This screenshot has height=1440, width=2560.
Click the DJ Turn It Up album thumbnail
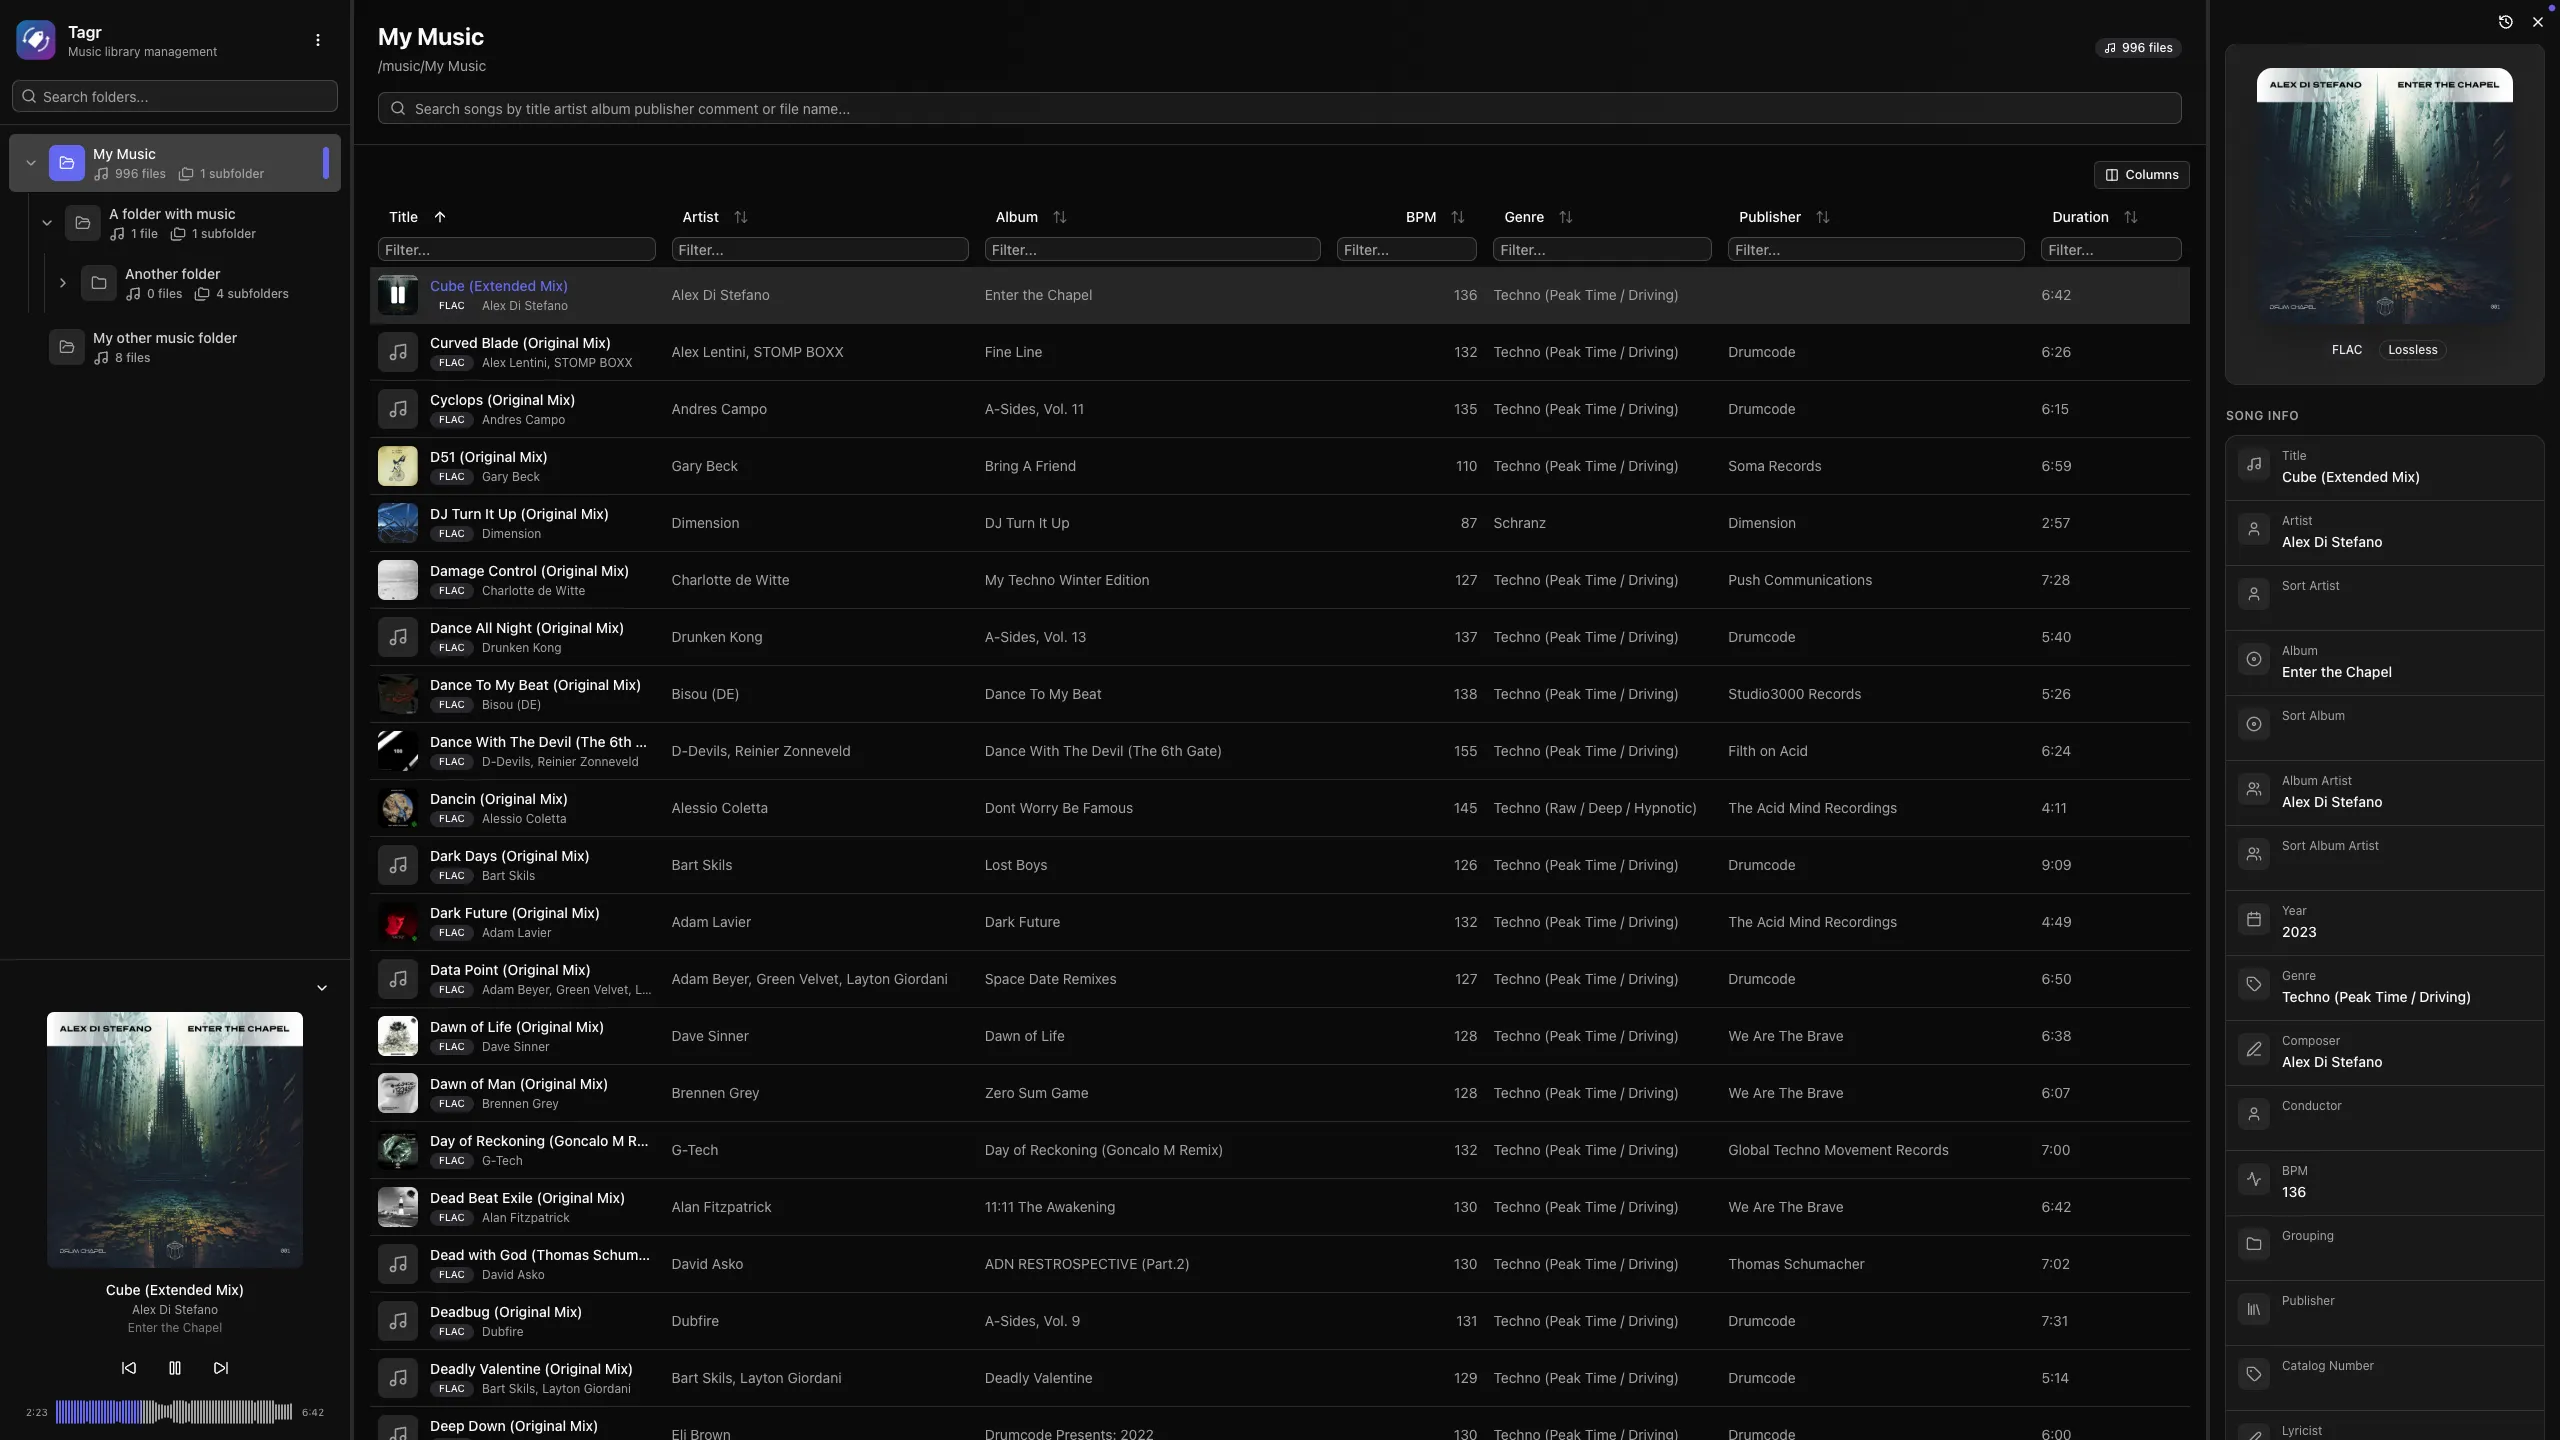[x=397, y=523]
